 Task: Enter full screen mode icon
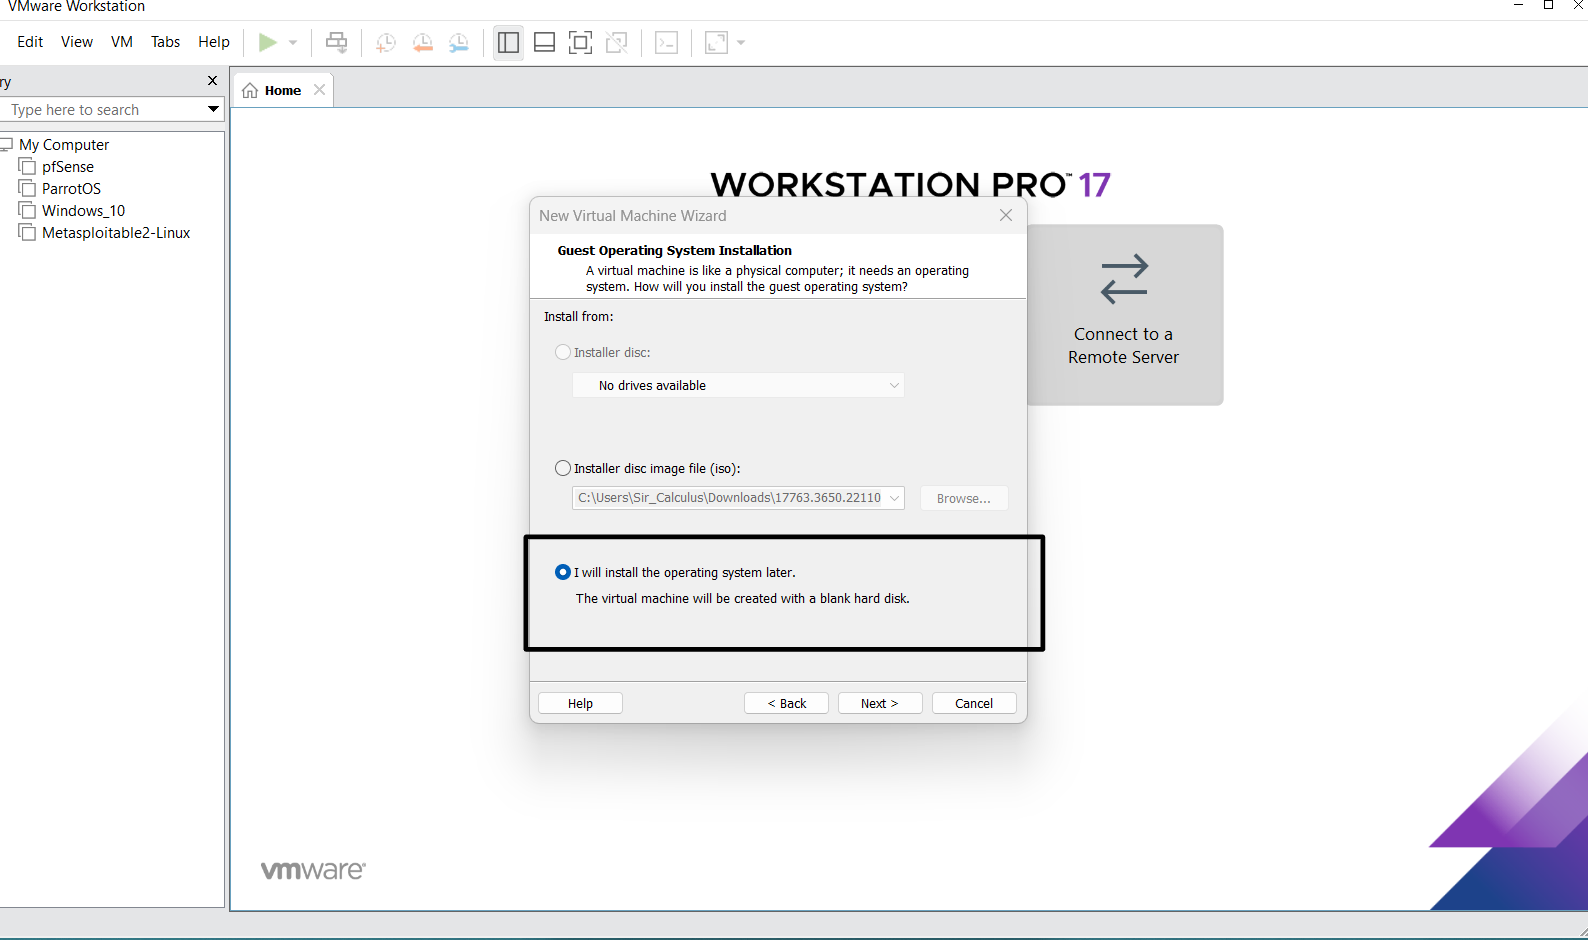point(580,42)
